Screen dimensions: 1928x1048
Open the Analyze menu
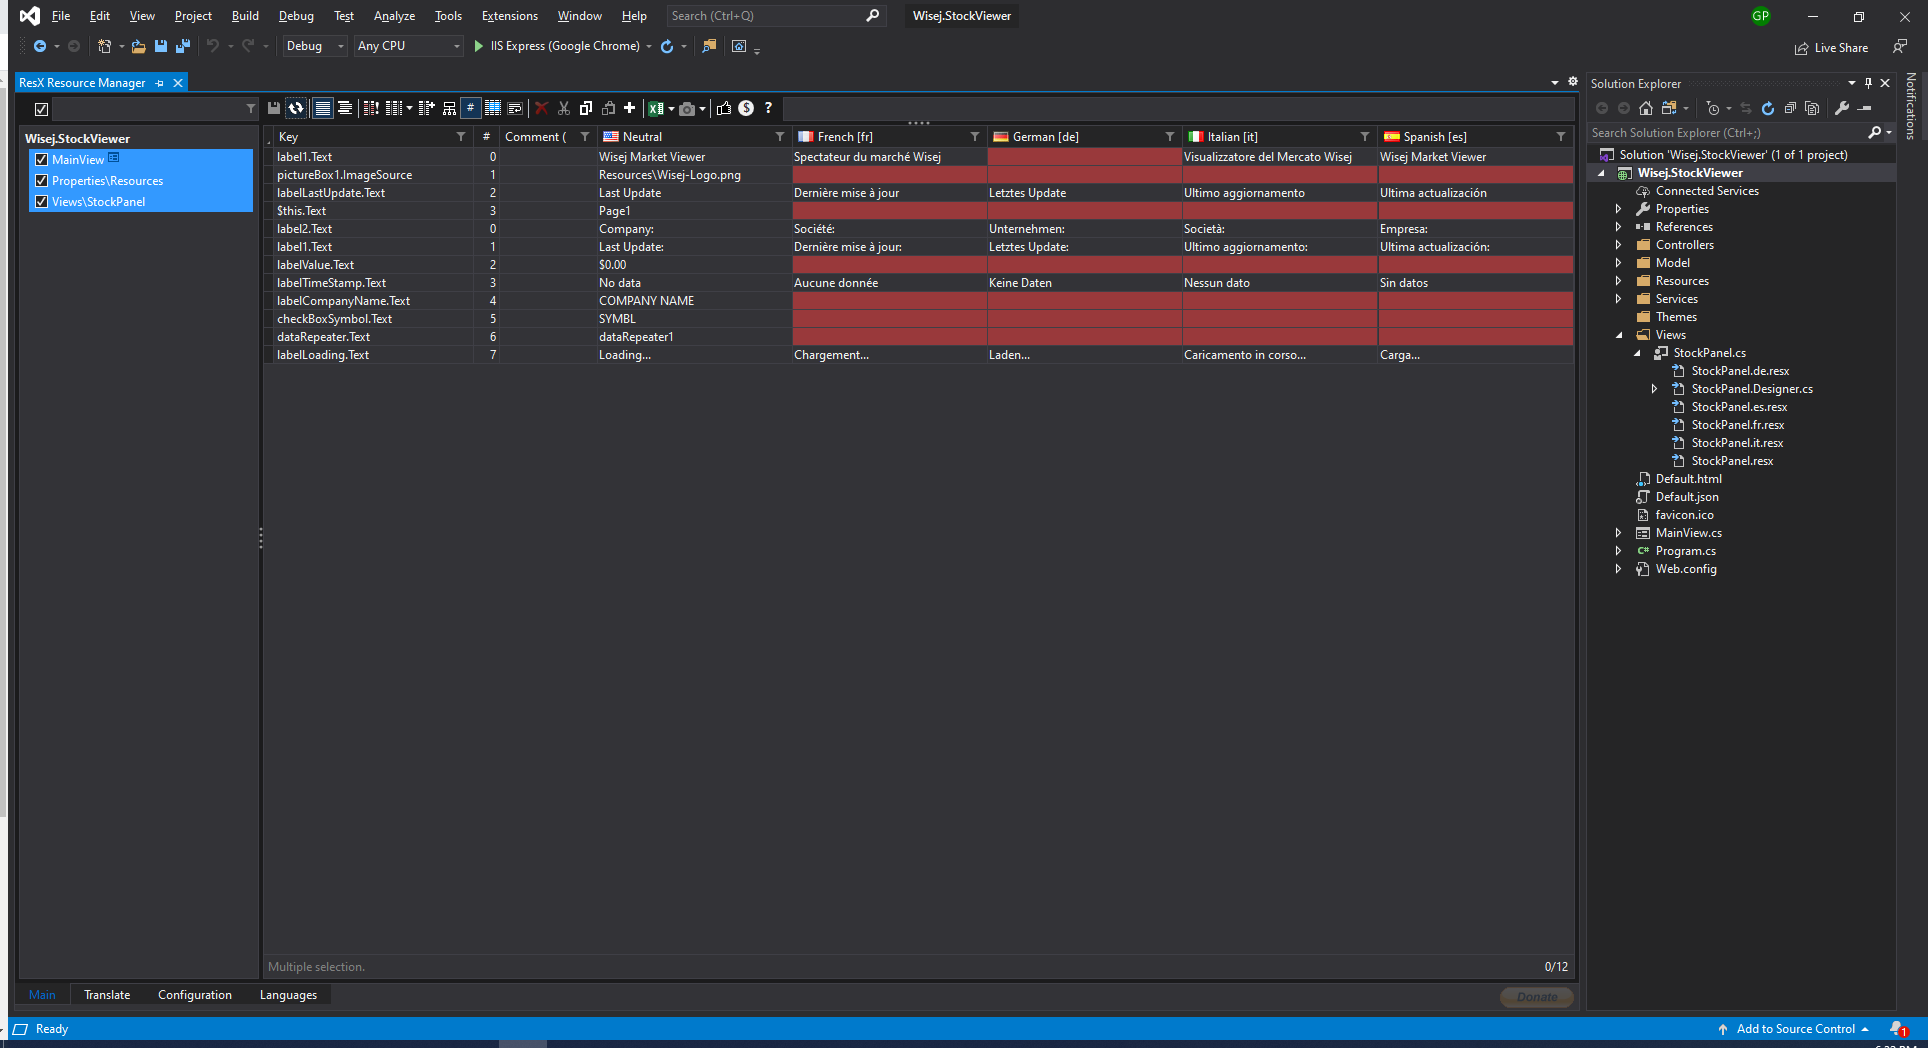tap(394, 16)
